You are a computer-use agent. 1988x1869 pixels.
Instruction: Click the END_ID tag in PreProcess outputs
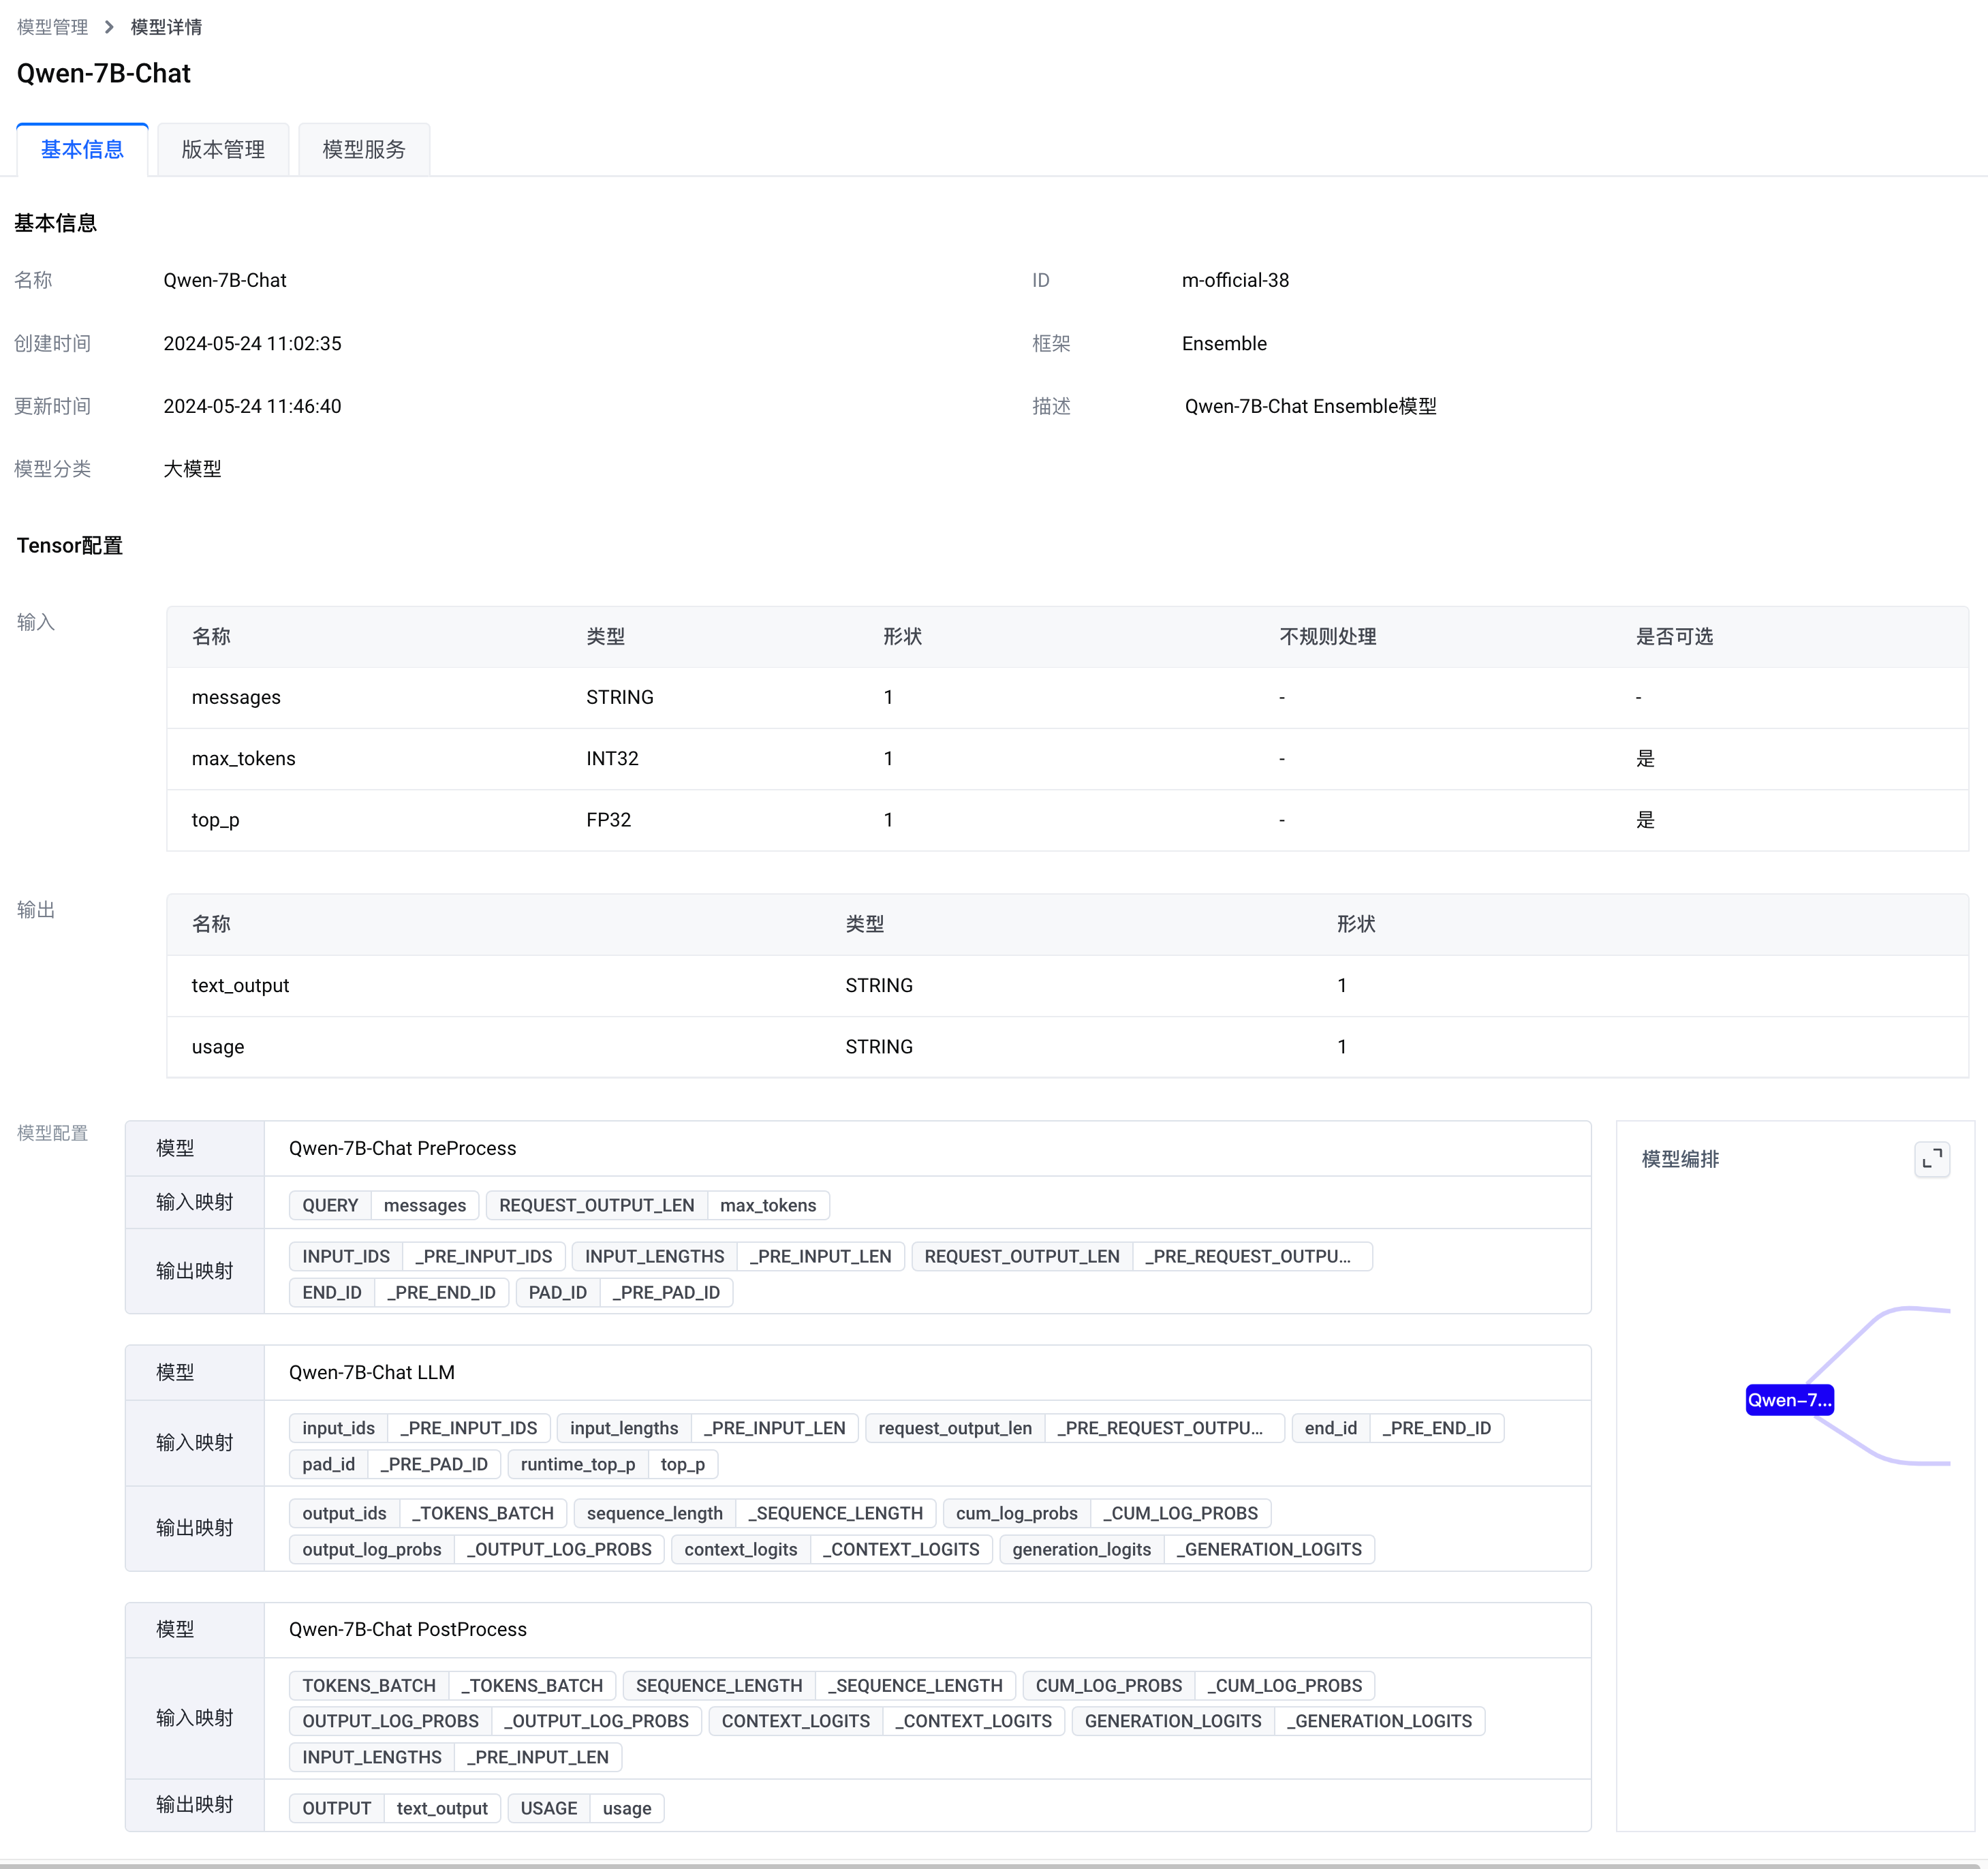[332, 1292]
